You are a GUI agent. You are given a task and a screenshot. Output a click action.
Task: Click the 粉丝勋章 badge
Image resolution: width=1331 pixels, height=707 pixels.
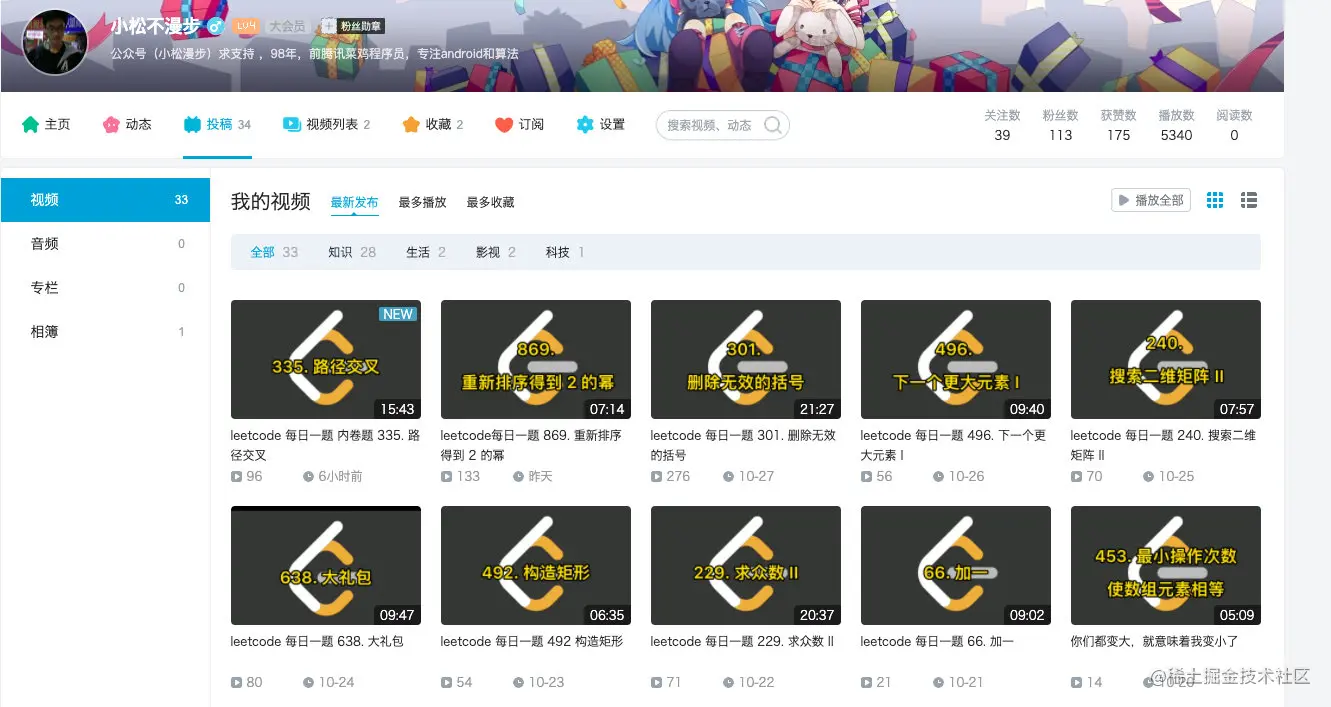tap(353, 26)
